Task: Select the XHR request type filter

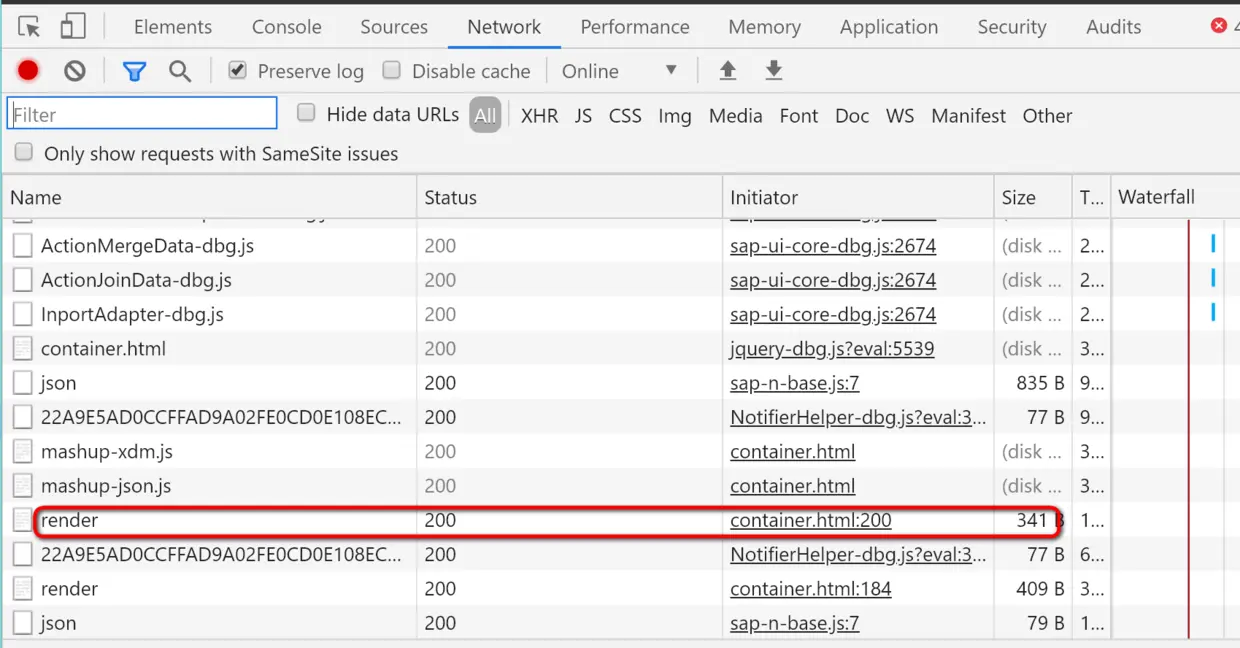Action: point(539,115)
